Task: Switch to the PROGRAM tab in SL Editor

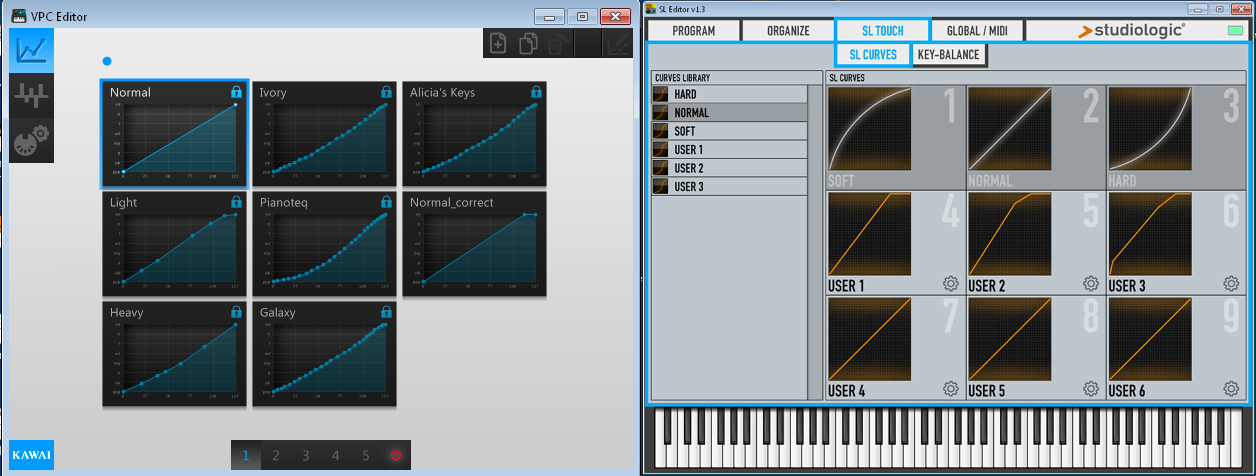Action: (693, 31)
